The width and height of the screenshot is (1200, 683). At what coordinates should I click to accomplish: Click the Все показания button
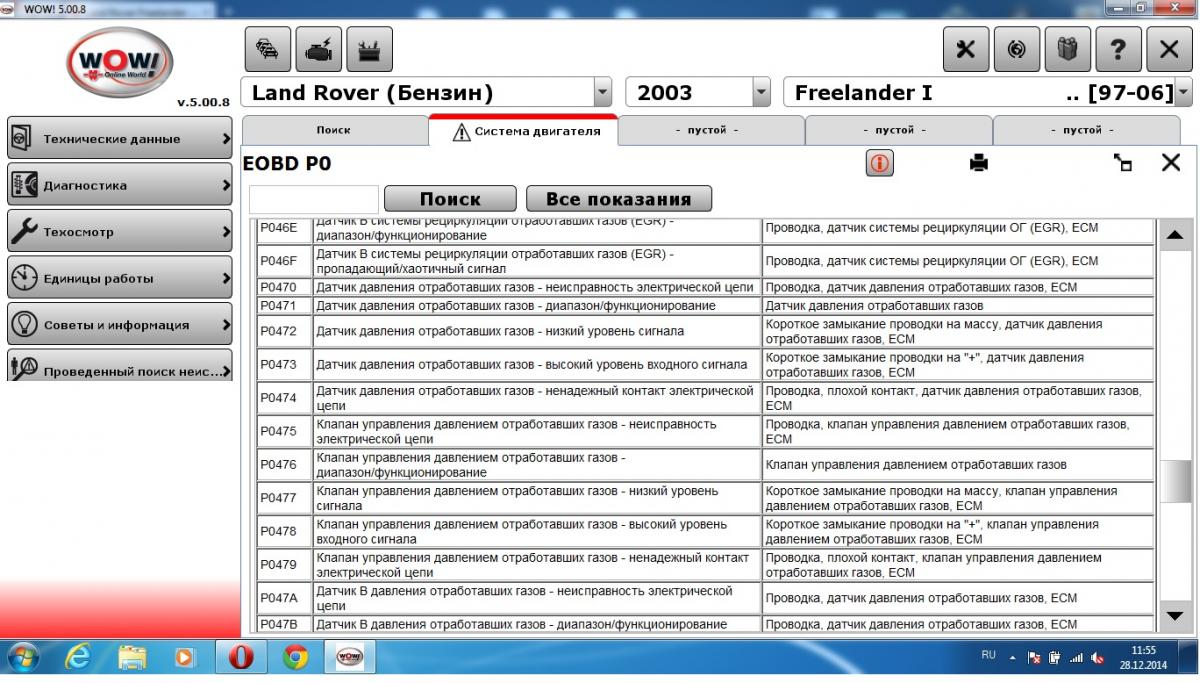618,198
